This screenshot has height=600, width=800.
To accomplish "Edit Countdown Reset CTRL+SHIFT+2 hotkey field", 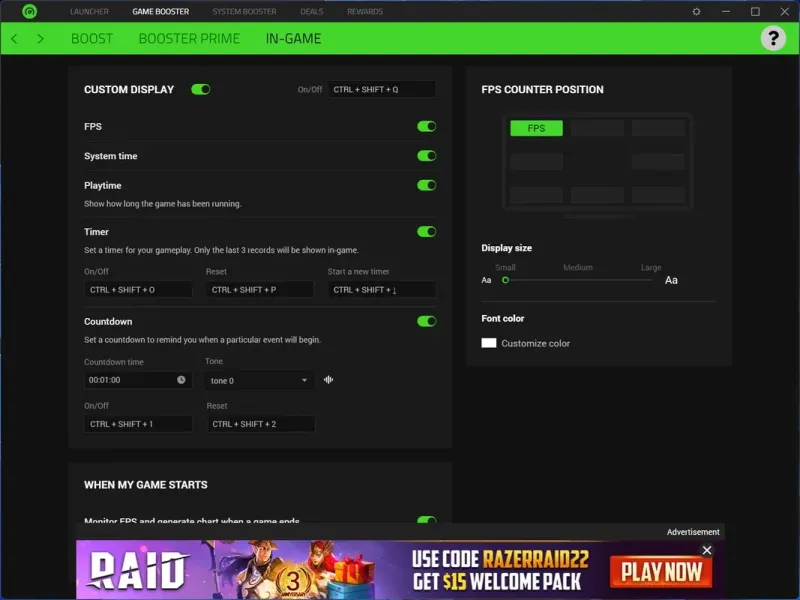I will pyautogui.click(x=261, y=424).
